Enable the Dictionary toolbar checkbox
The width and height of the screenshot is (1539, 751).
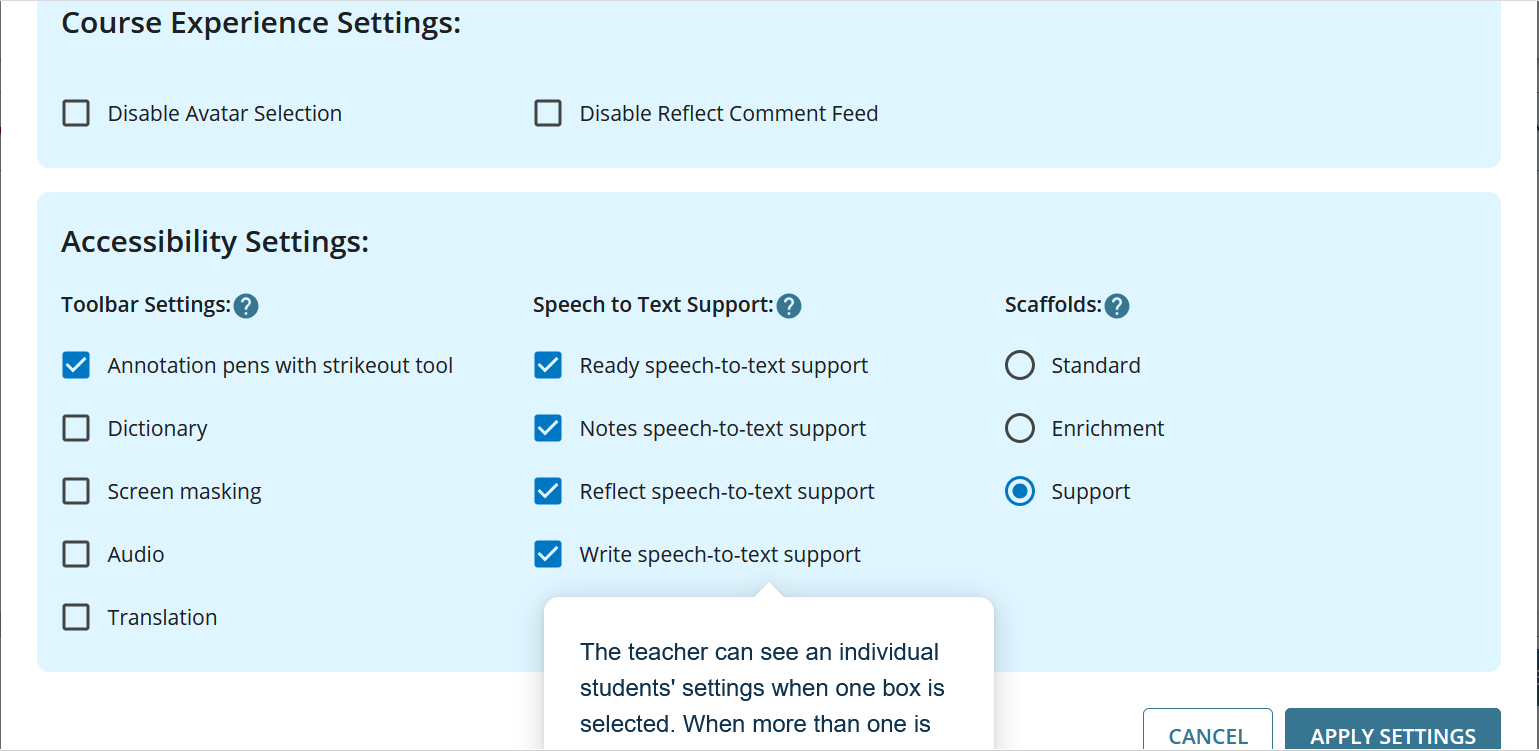(76, 428)
